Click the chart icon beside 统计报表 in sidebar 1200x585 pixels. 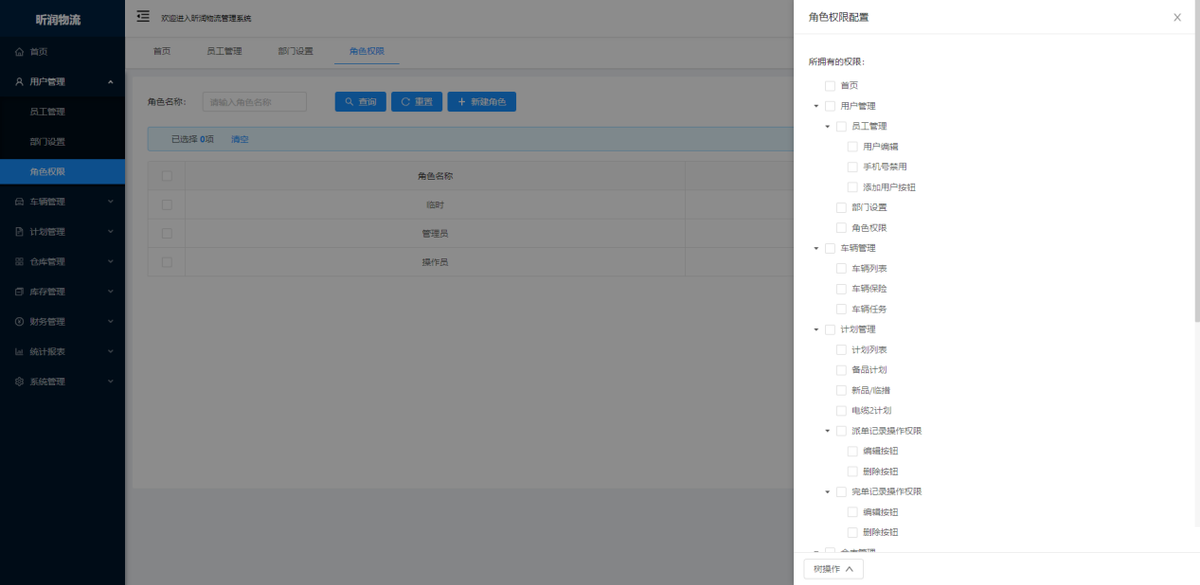click(19, 352)
